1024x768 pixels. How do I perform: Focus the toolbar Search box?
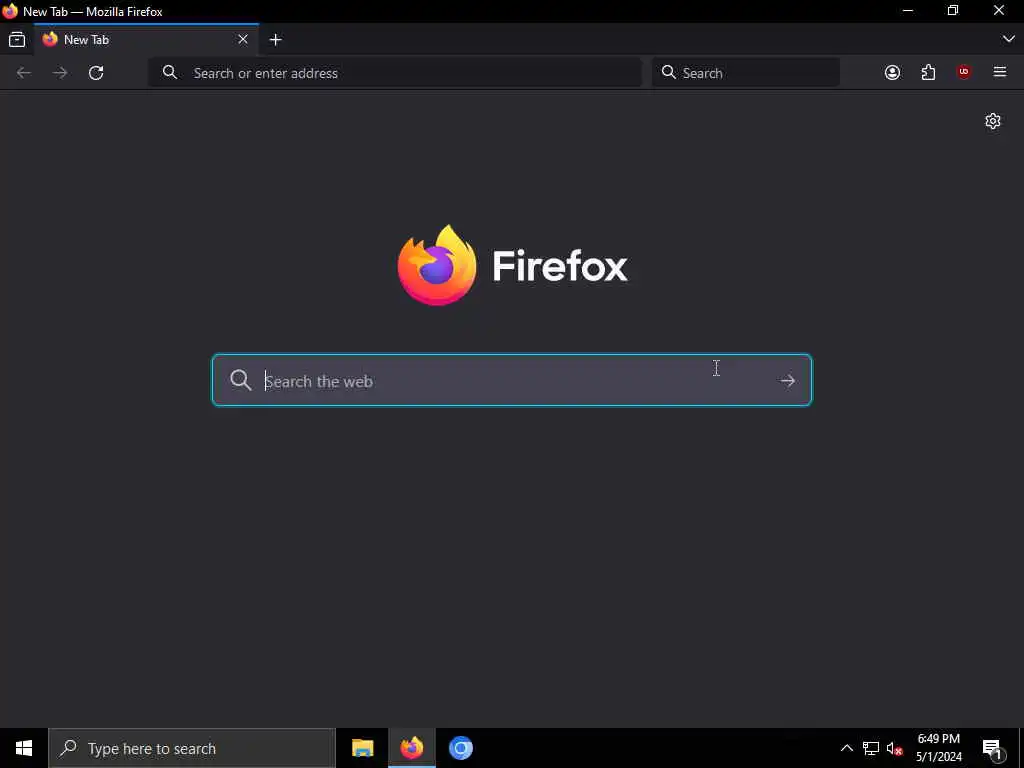(x=746, y=72)
